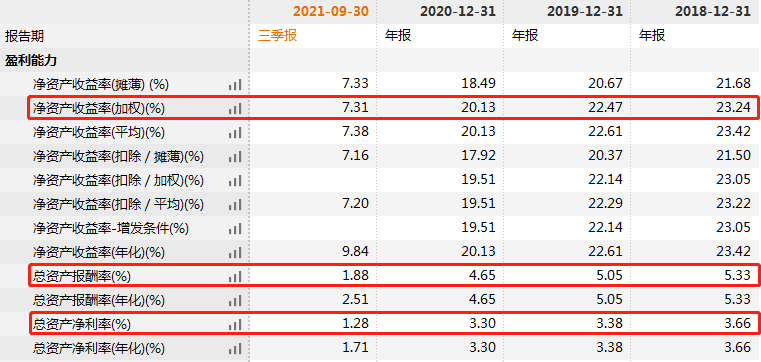Screen dimensions: 761x362
Task: Open chart icon for 净资产收益率(扣除 / 摊薄) row
Action: pyautogui.click(x=235, y=157)
